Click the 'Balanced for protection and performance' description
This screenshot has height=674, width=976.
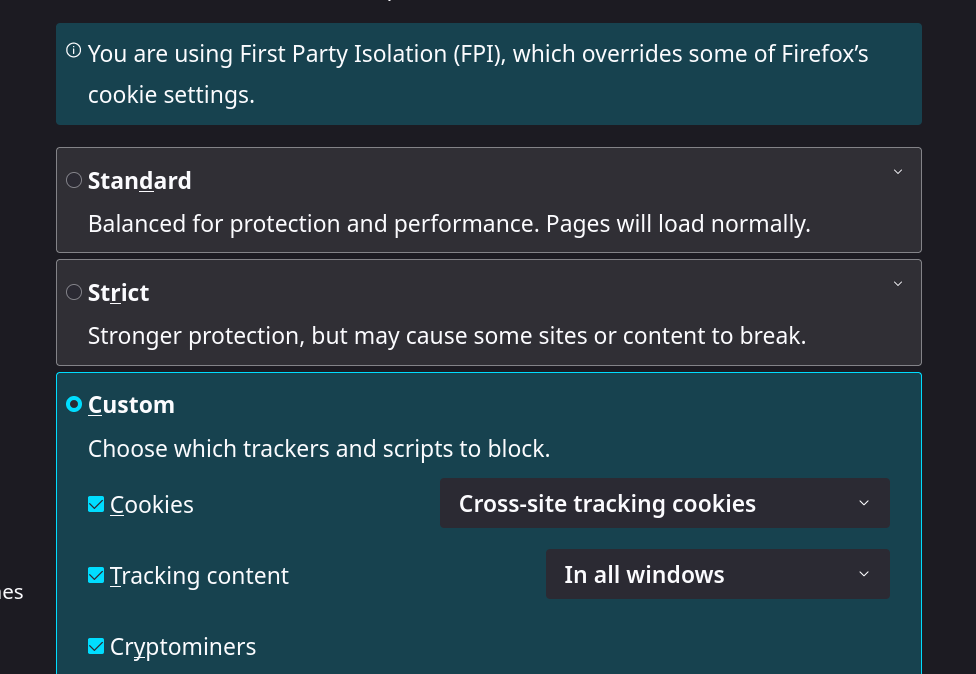pos(449,224)
